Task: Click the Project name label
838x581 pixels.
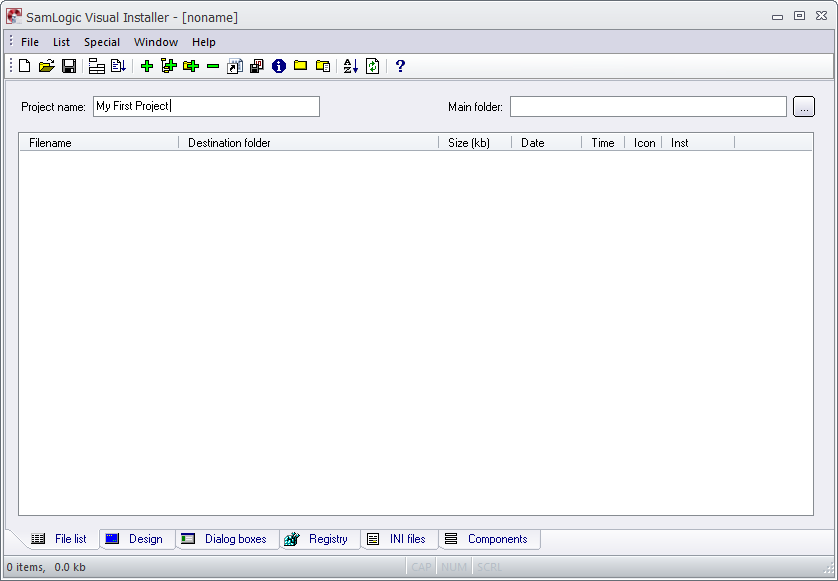Action: (53, 107)
